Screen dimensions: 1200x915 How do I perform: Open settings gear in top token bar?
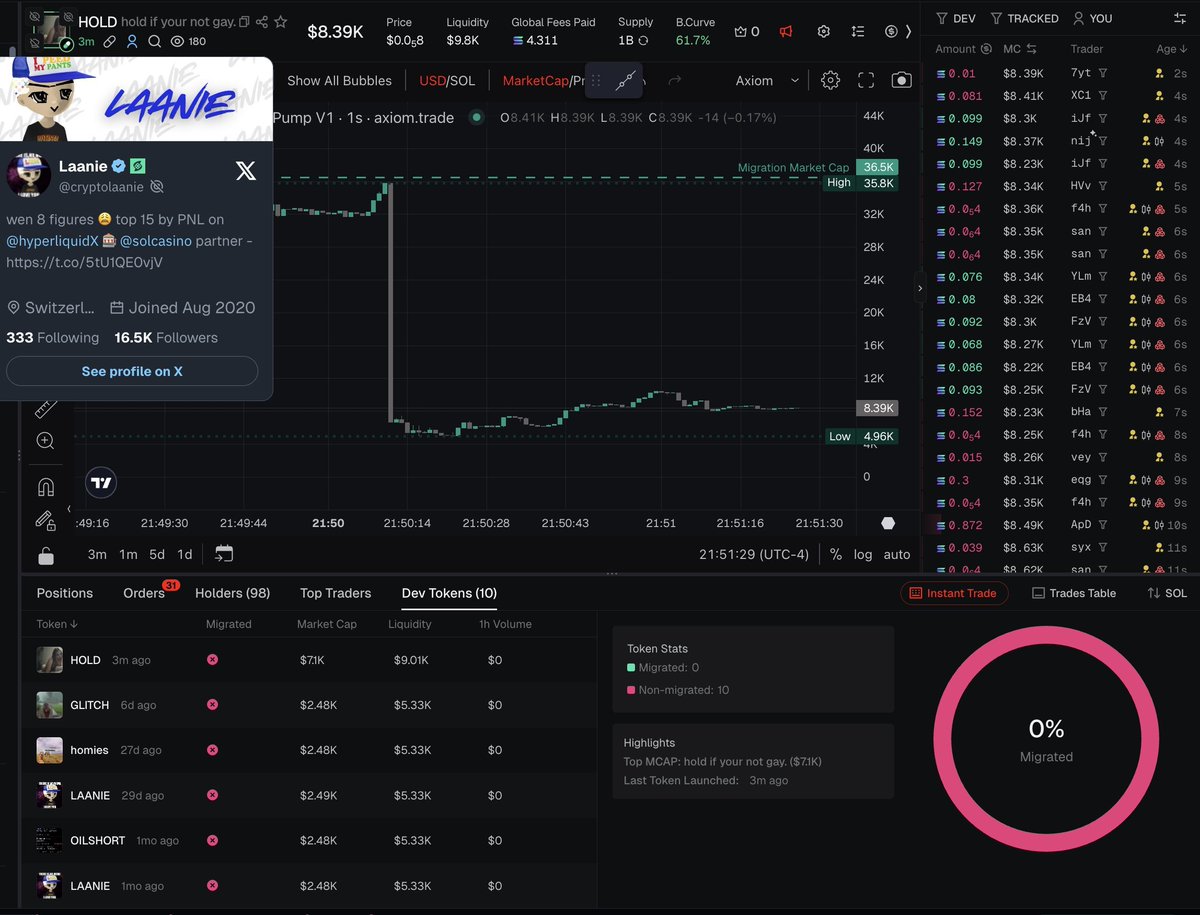click(x=824, y=31)
